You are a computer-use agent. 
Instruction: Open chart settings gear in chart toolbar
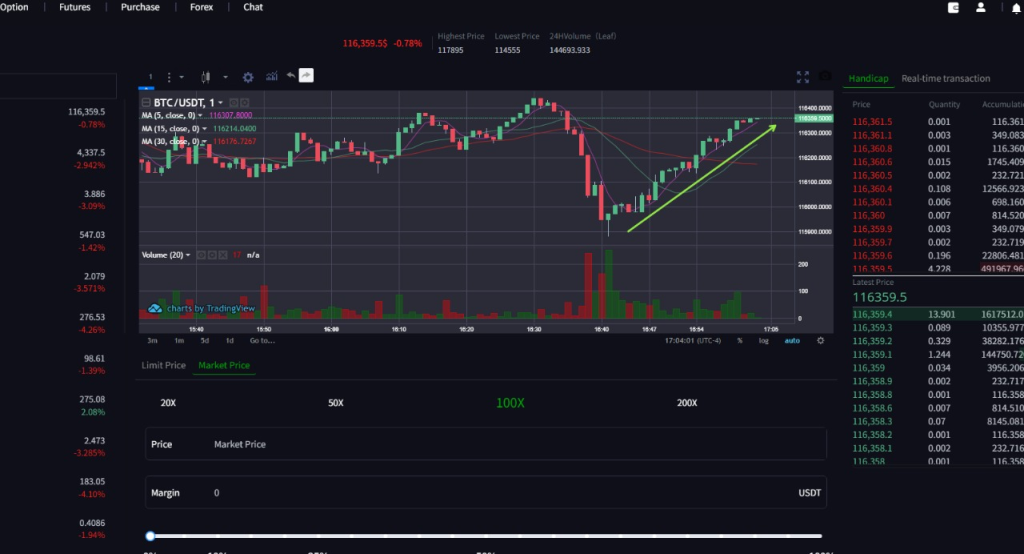point(248,76)
